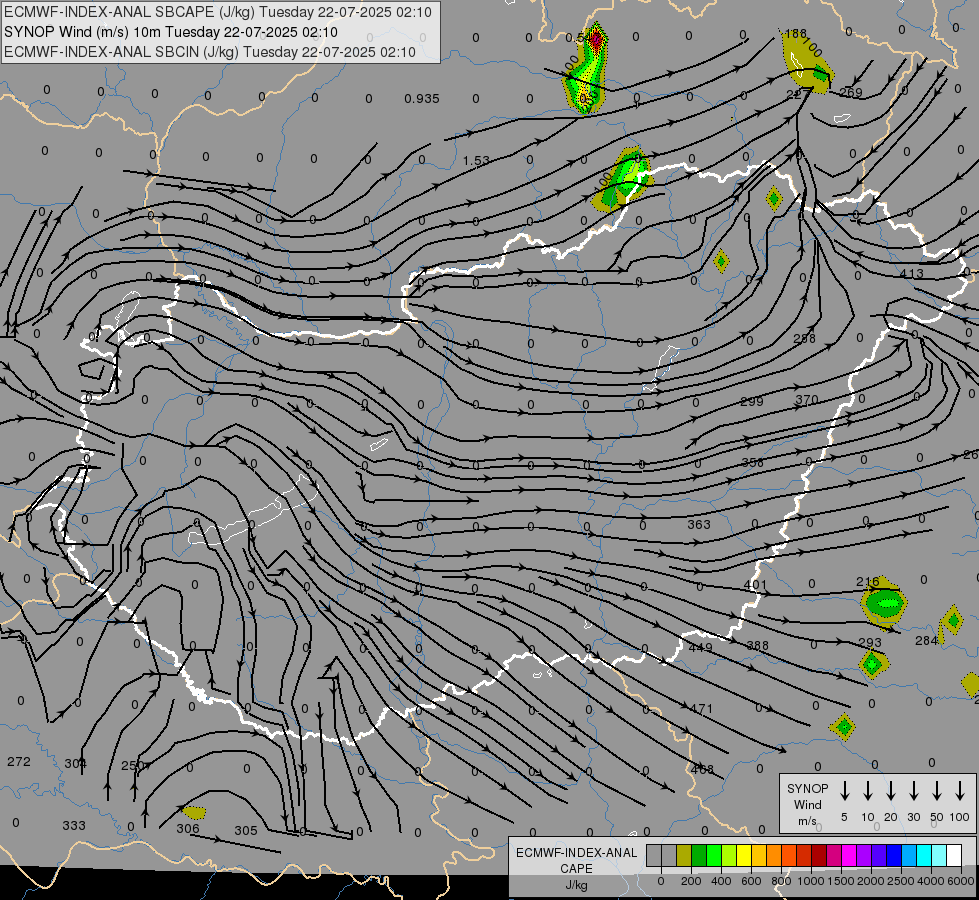Image resolution: width=979 pixels, height=900 pixels.
Task: Select the green diamond CAPE marker below 293
Action: point(873,665)
